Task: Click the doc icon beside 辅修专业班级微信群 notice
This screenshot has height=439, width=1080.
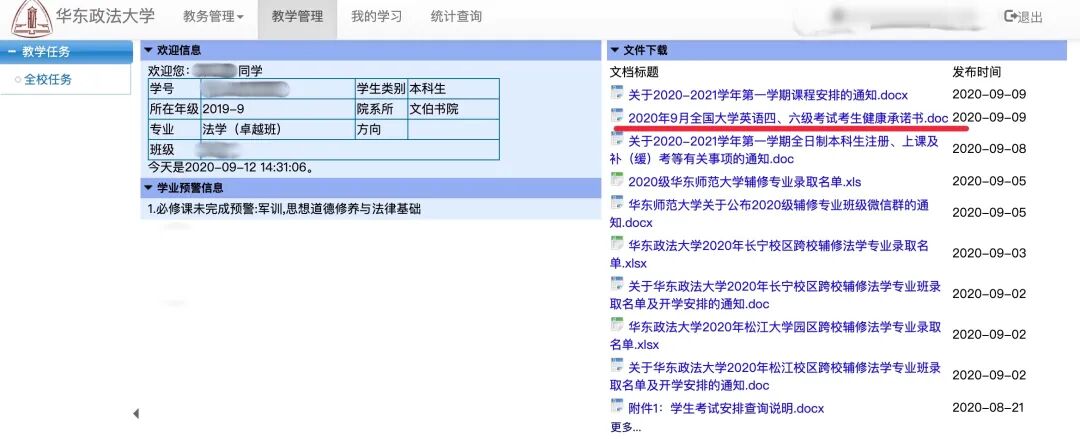Action: [616, 203]
